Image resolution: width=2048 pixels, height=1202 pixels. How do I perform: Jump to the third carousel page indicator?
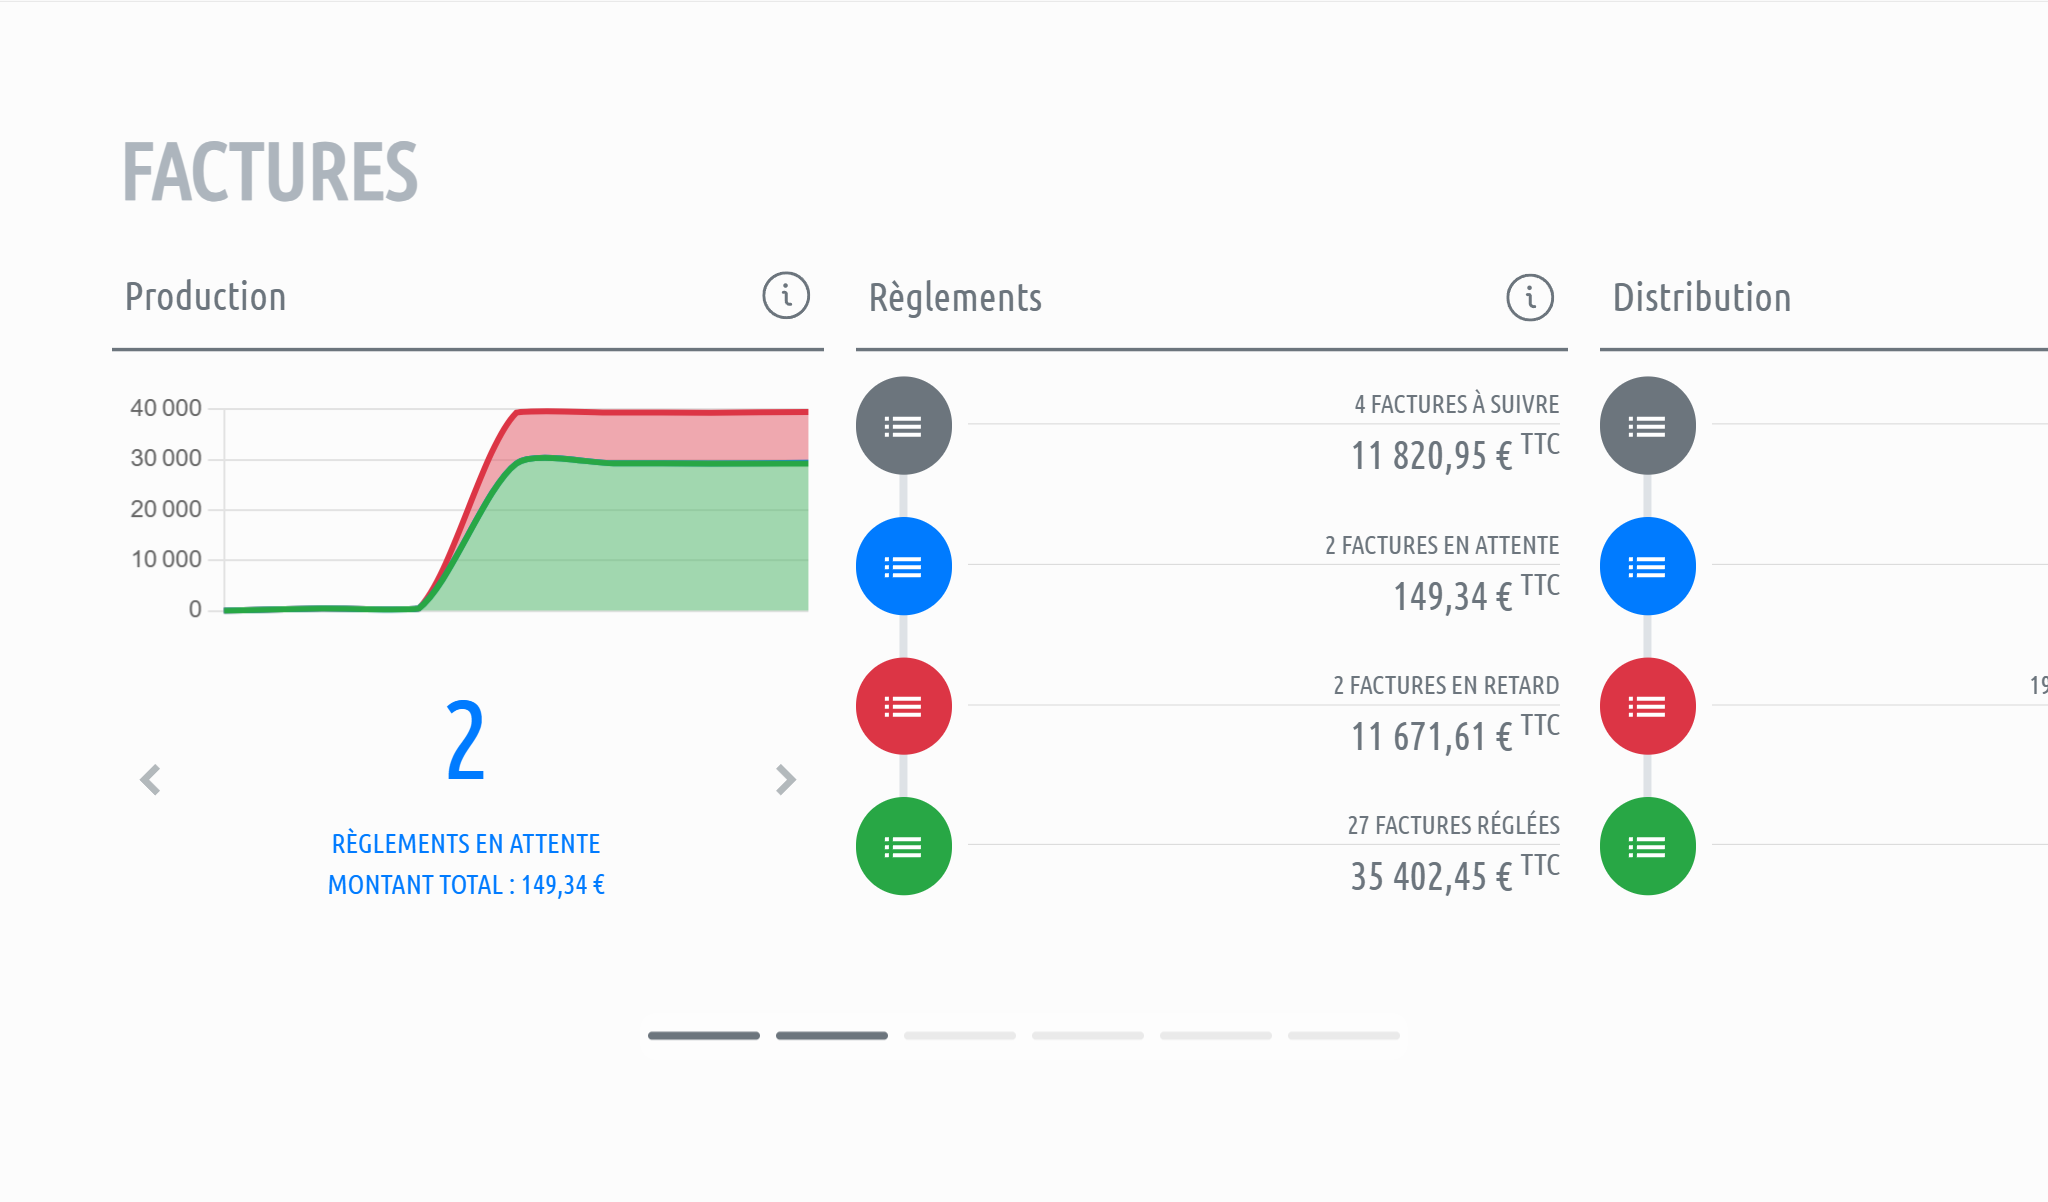click(959, 1036)
